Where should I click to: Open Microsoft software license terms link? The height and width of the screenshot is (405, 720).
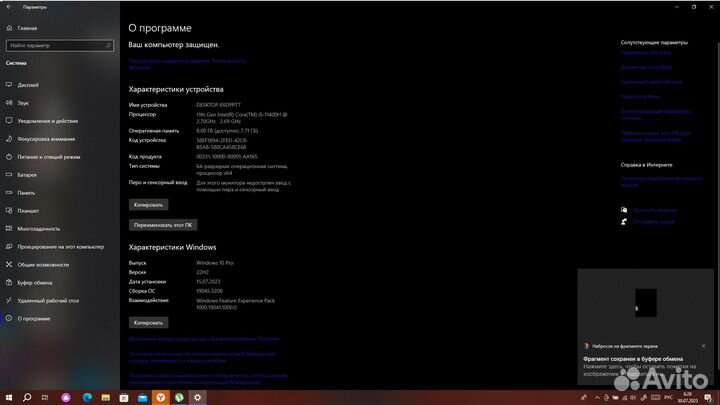(208, 378)
